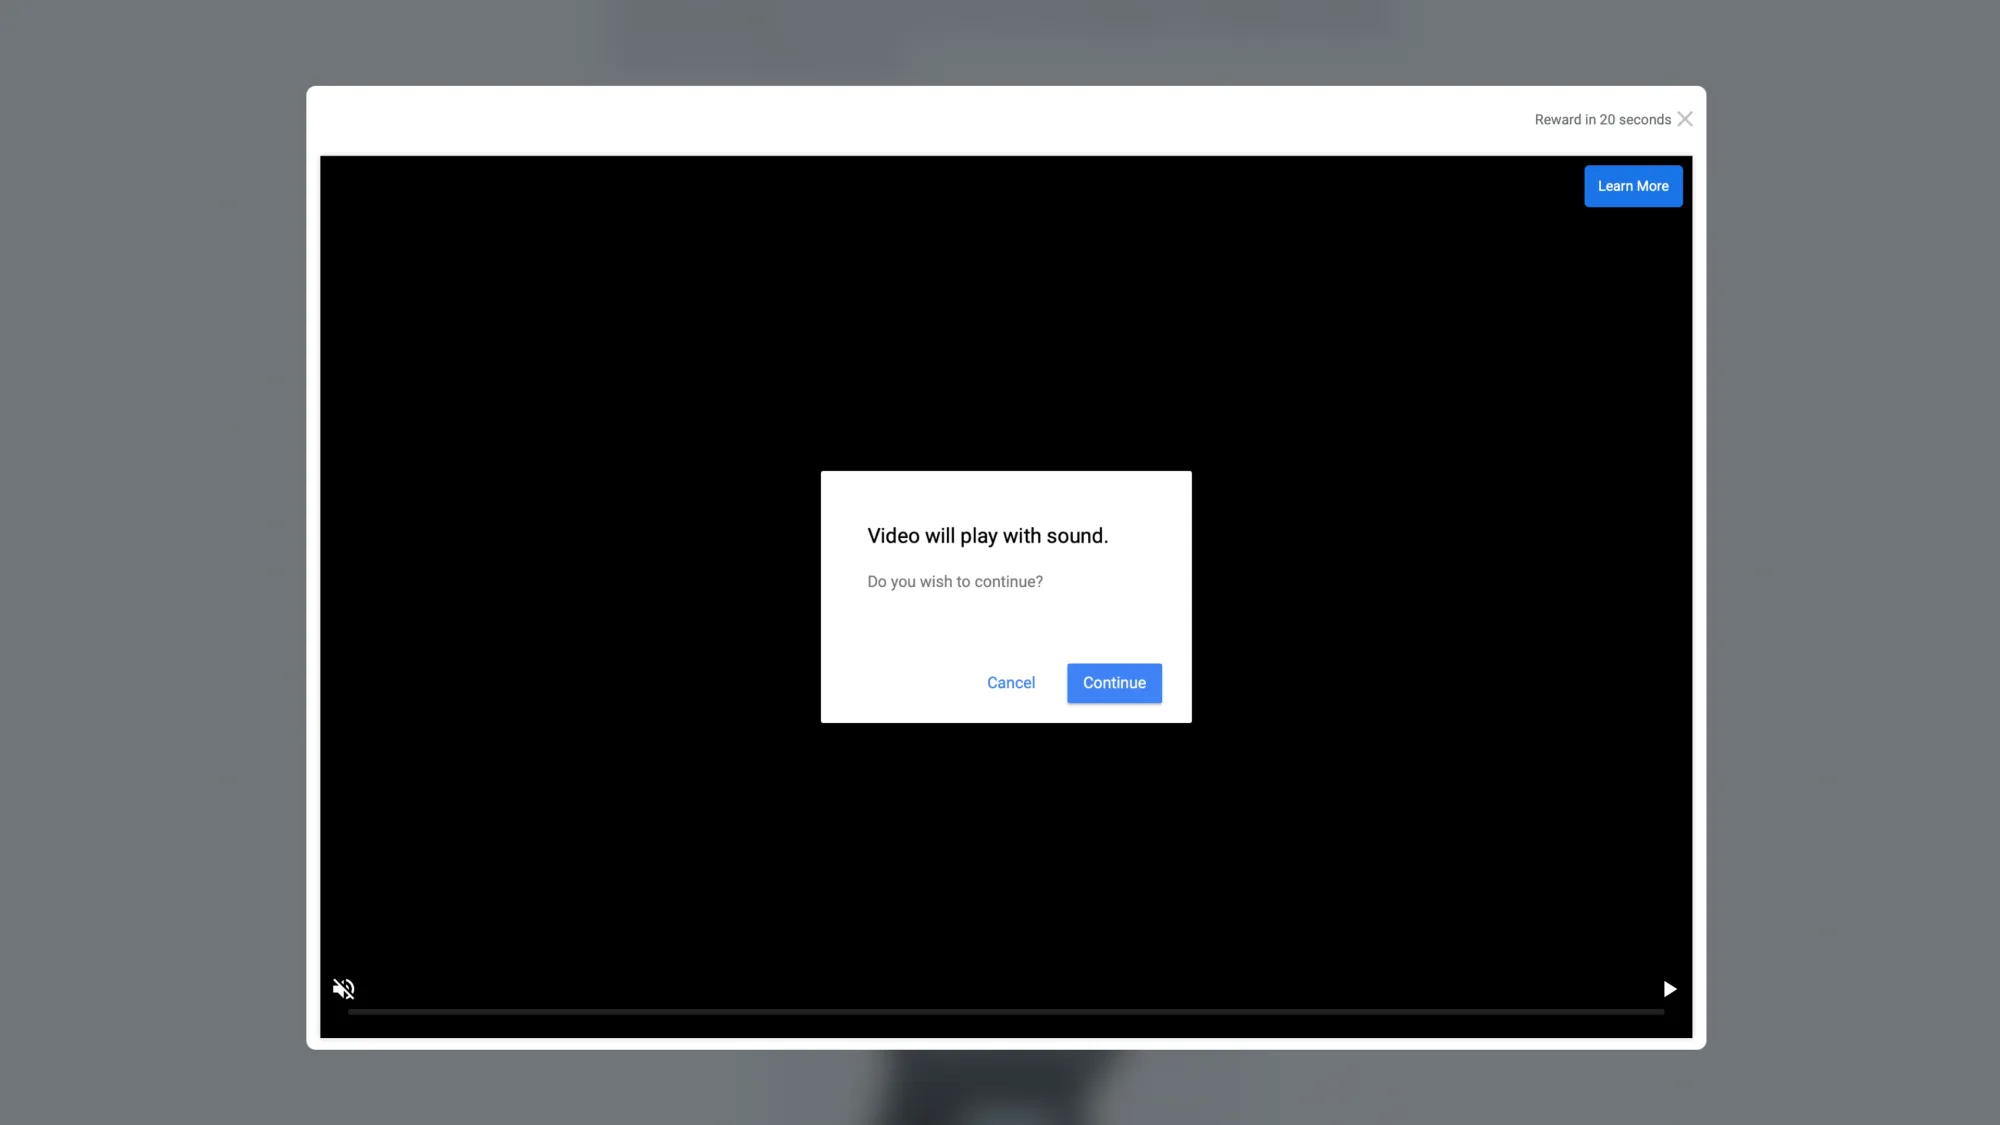Click the Learn More button
Viewport: 2000px width, 1125px height.
click(x=1633, y=185)
